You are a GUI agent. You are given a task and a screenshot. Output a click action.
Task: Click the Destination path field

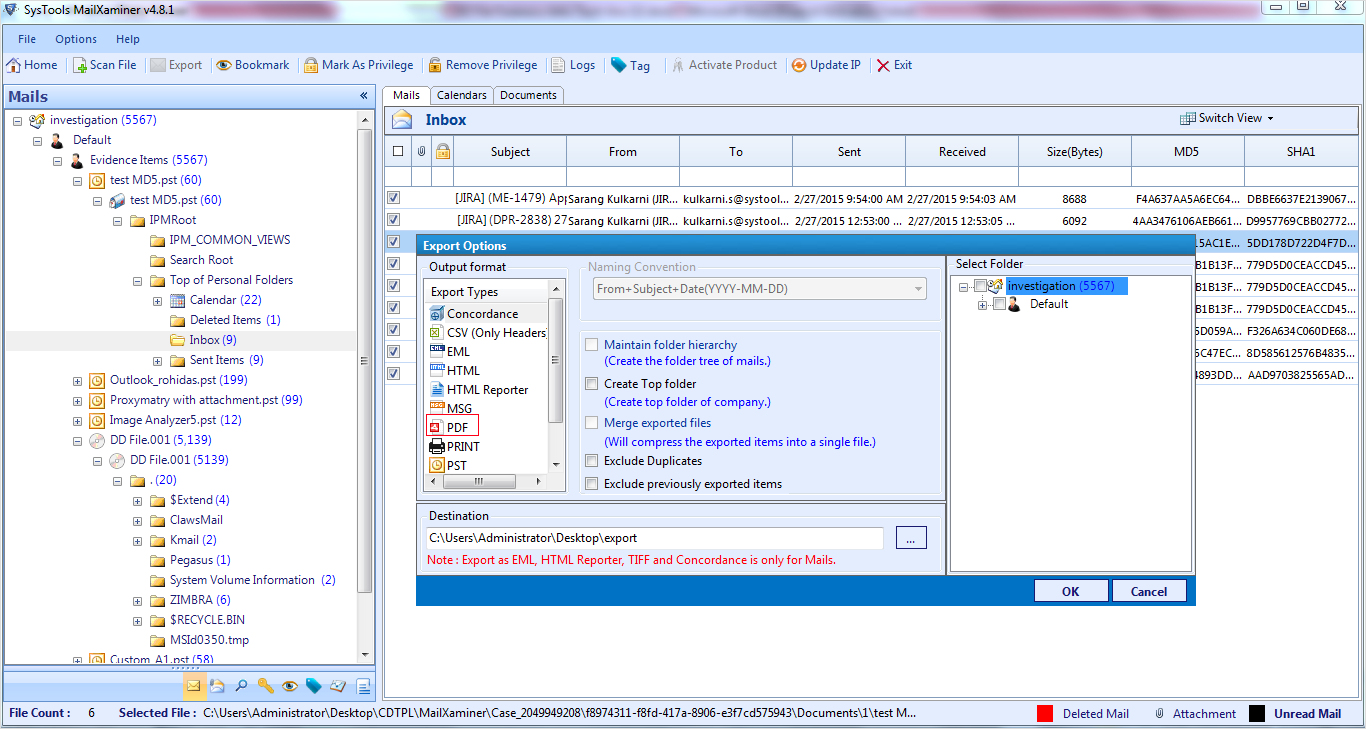655,538
